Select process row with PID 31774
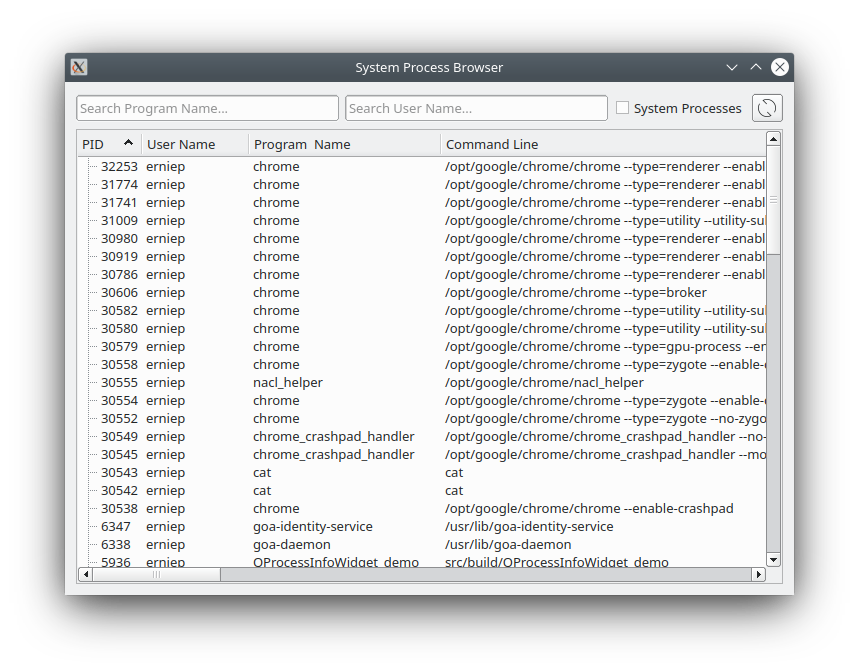This screenshot has height=672, width=859. (422, 185)
